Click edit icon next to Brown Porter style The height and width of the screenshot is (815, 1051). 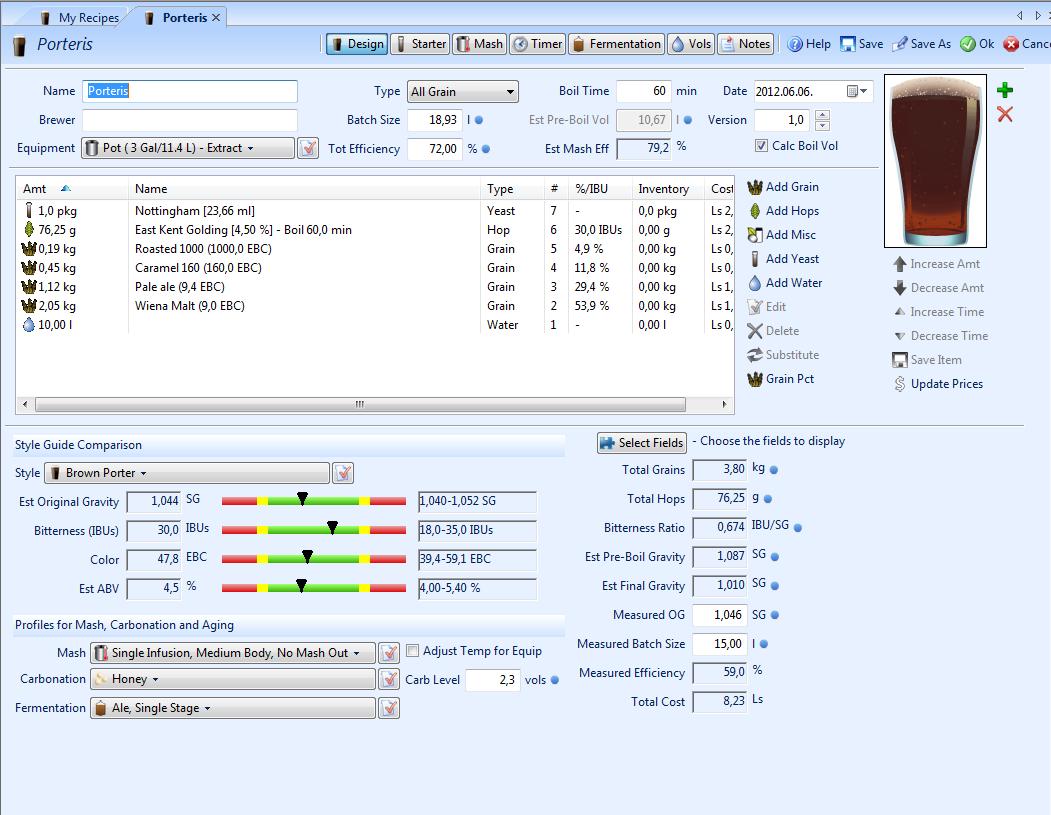(342, 473)
